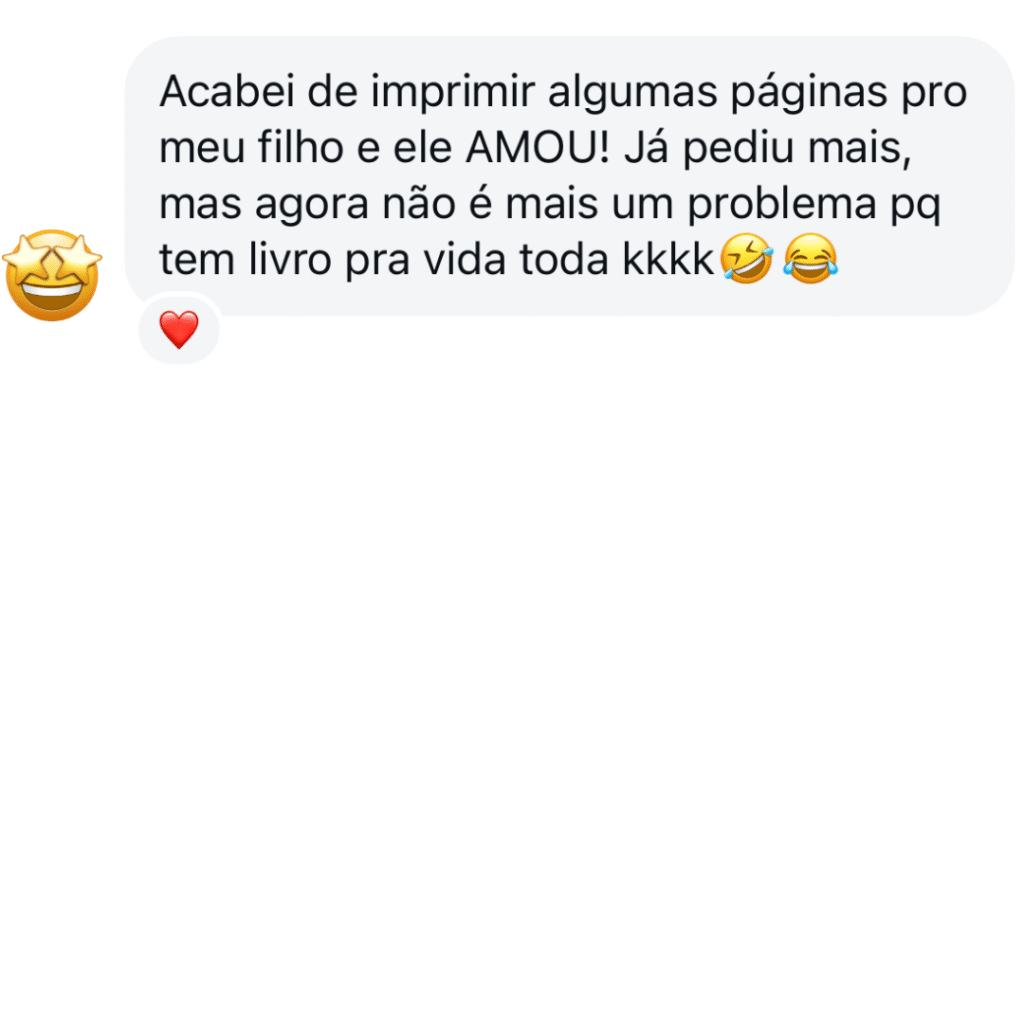
Task: Click the word "imprimir" in message
Action: [453, 91]
